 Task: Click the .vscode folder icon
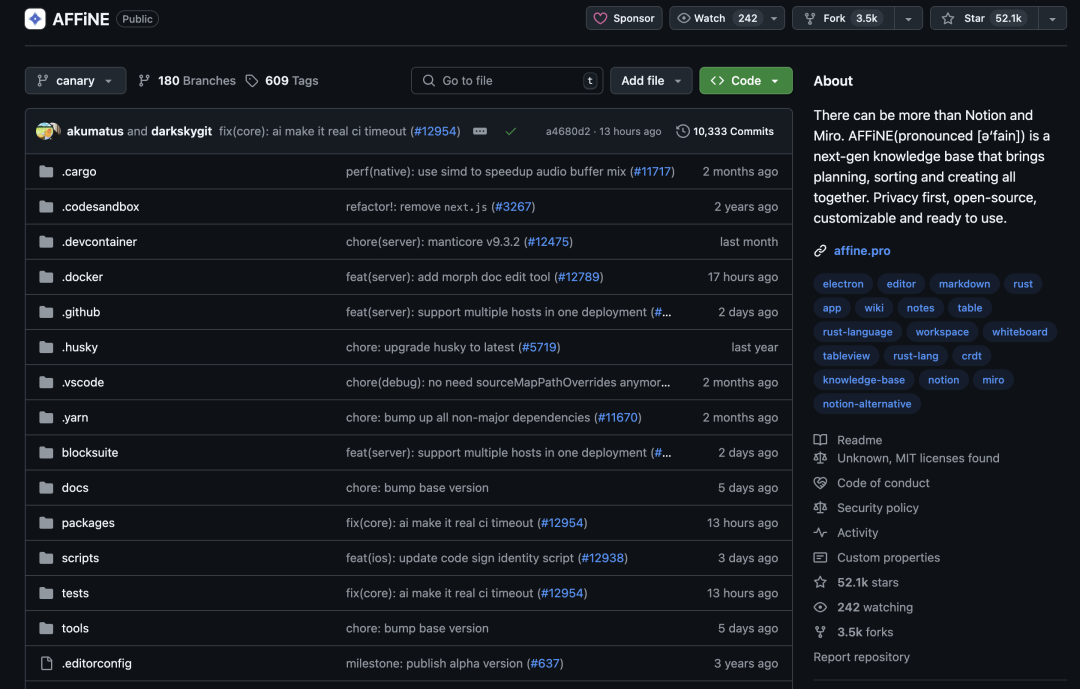[x=46, y=382]
